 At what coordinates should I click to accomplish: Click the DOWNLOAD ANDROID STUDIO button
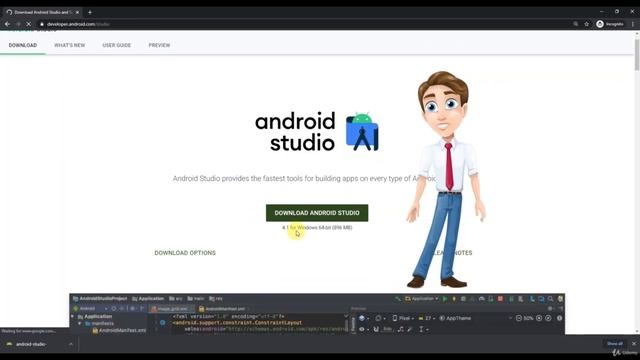pos(317,213)
